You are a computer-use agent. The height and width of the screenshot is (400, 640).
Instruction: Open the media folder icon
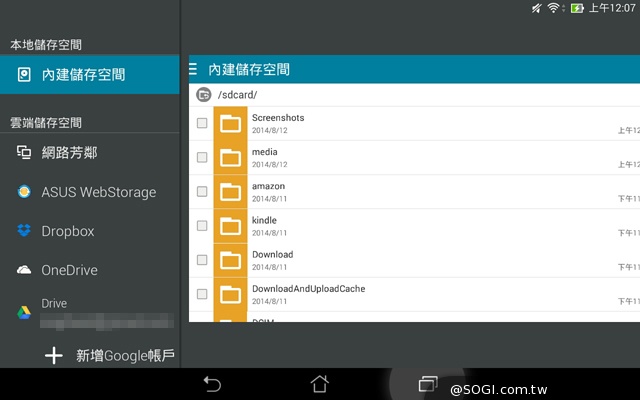coord(230,158)
